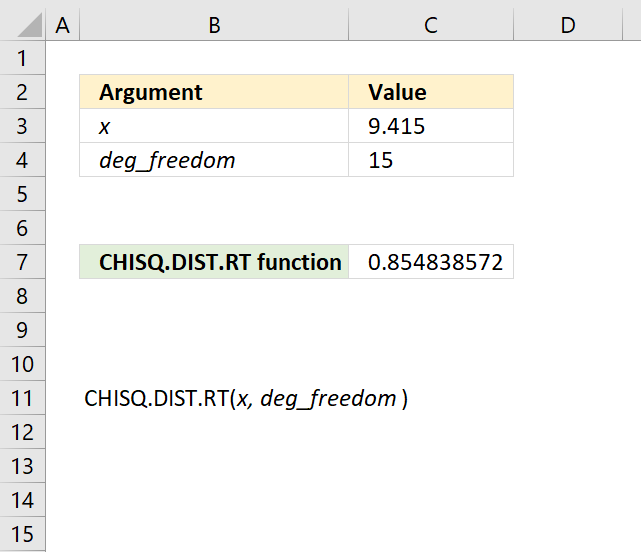Click the deg_freedom label cell
Screen dimensions: 641x552
pyautogui.click(x=214, y=160)
